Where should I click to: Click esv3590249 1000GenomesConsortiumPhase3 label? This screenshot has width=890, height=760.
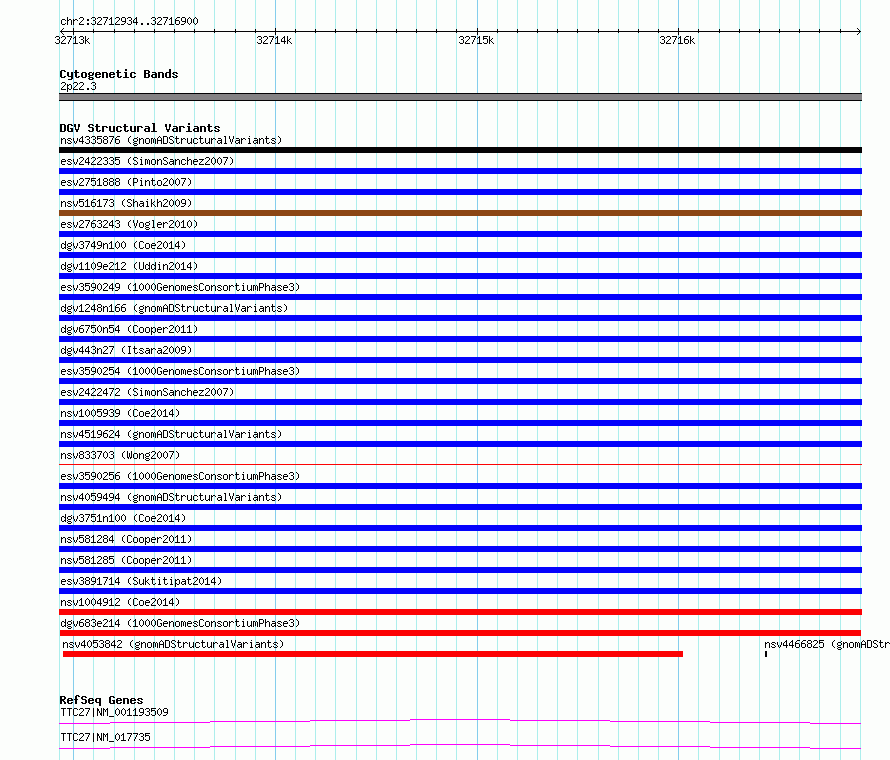[x=180, y=287]
